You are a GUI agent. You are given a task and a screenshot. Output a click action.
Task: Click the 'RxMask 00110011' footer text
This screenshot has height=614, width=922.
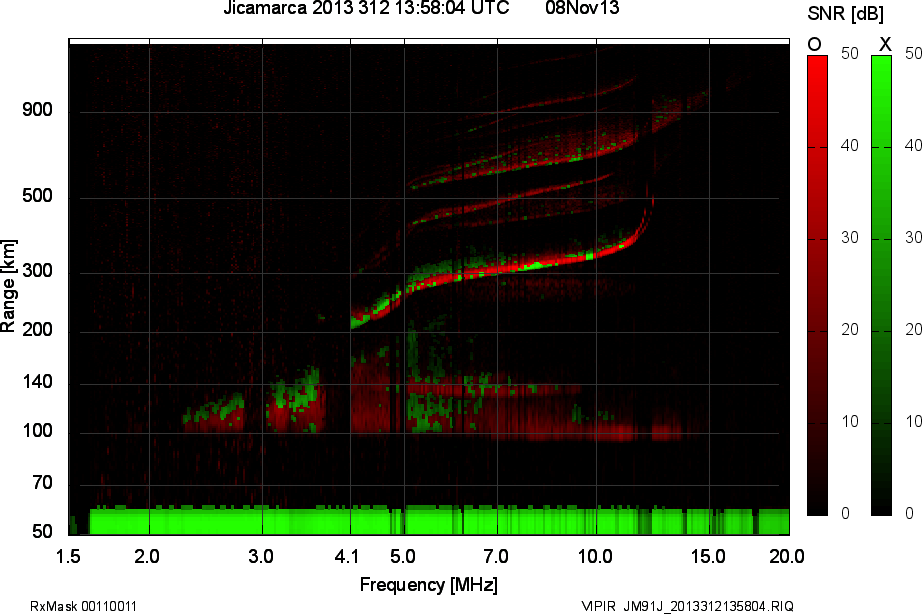(83, 606)
